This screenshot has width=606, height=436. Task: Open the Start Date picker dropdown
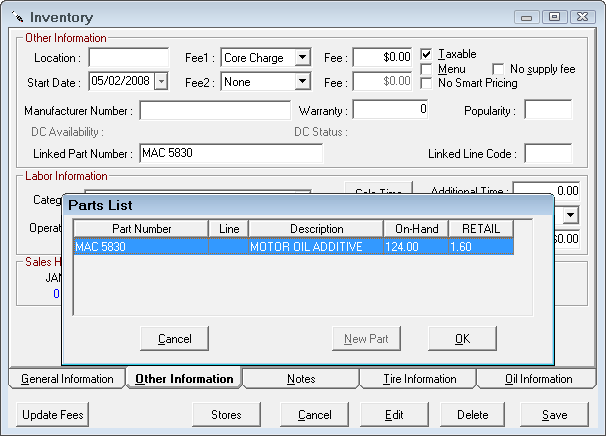click(162, 81)
